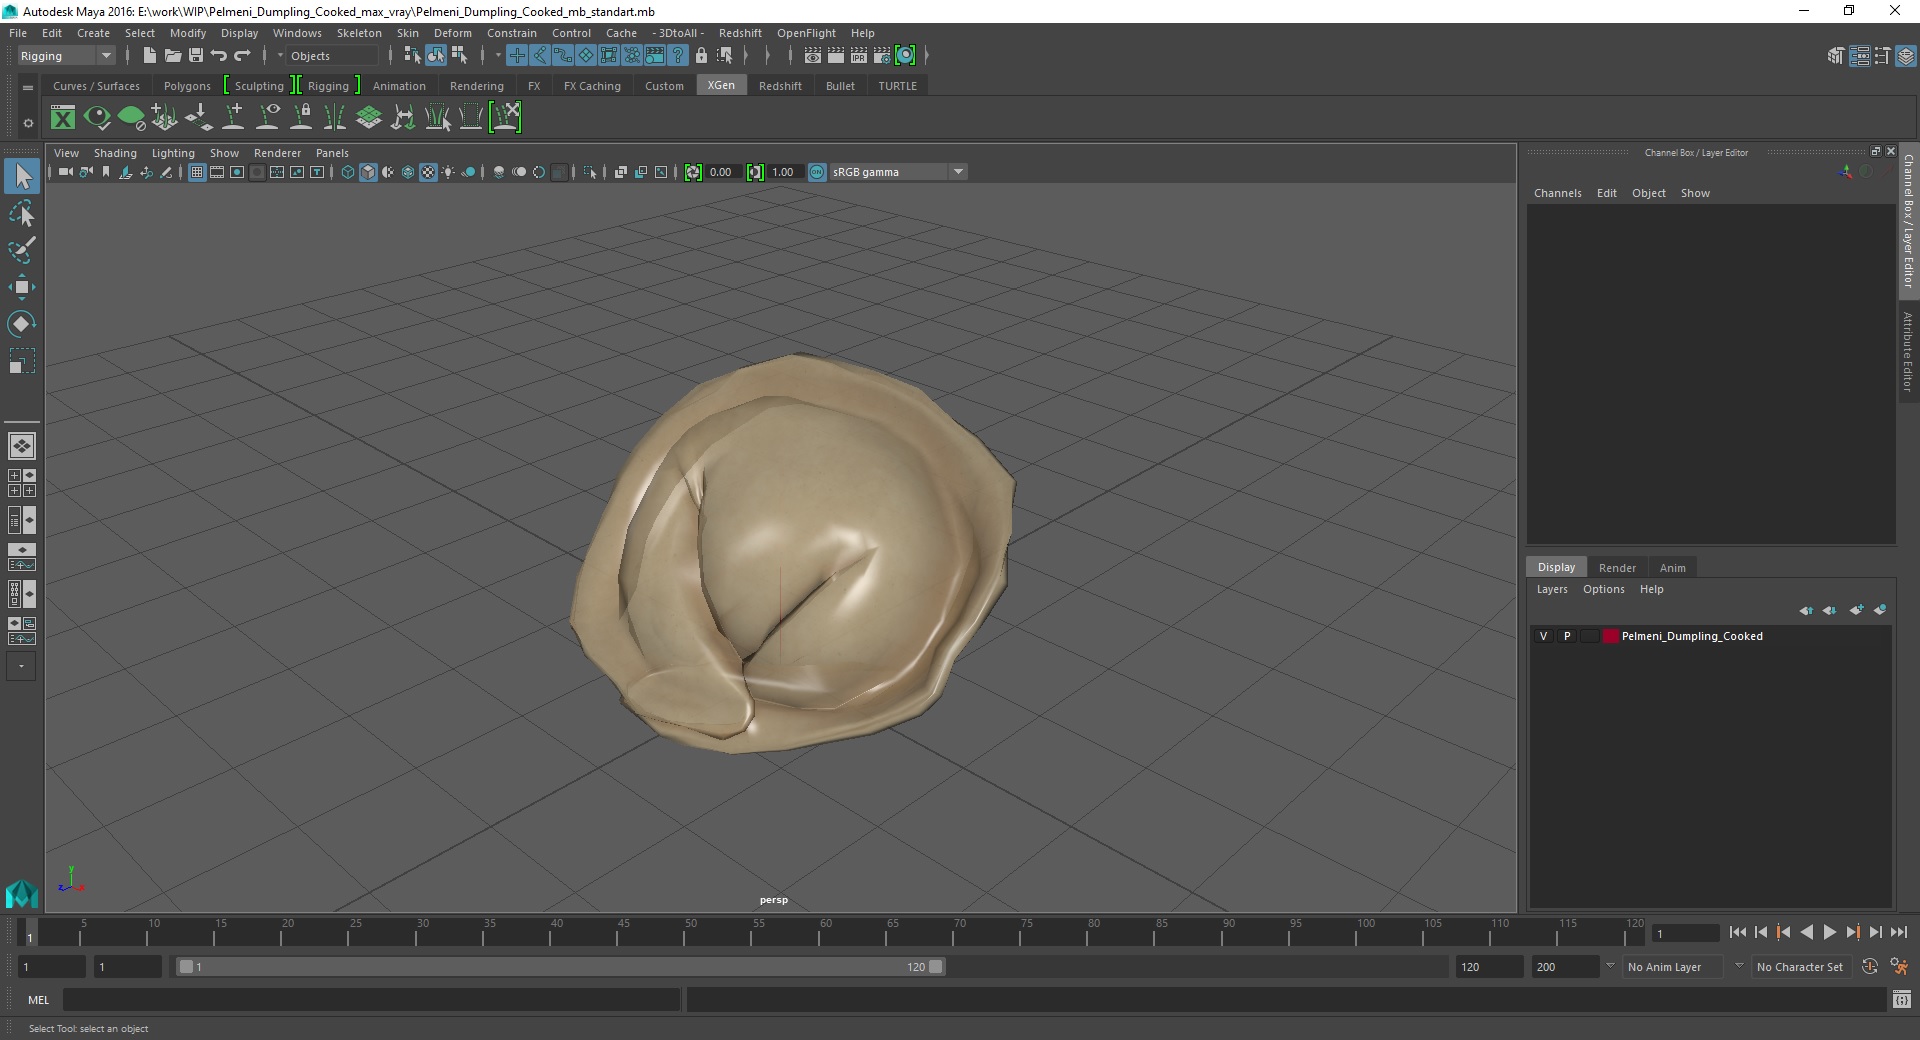Open the Render View clapperboard eye icon
1920x1040 pixels.
tap(813, 56)
